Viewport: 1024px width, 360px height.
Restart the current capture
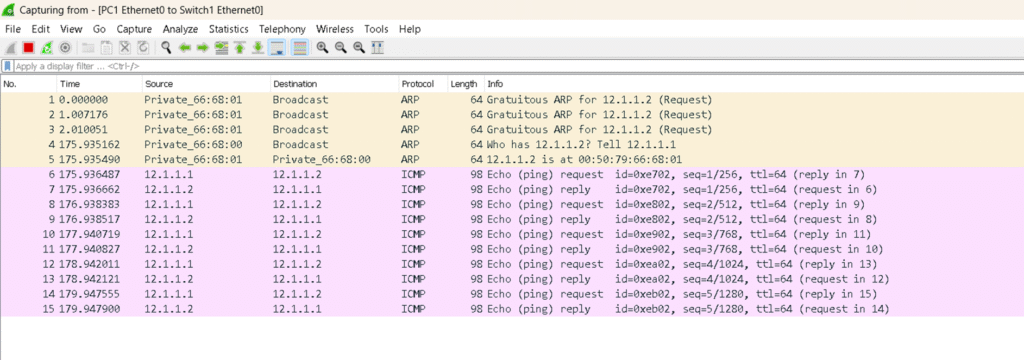click(46, 47)
